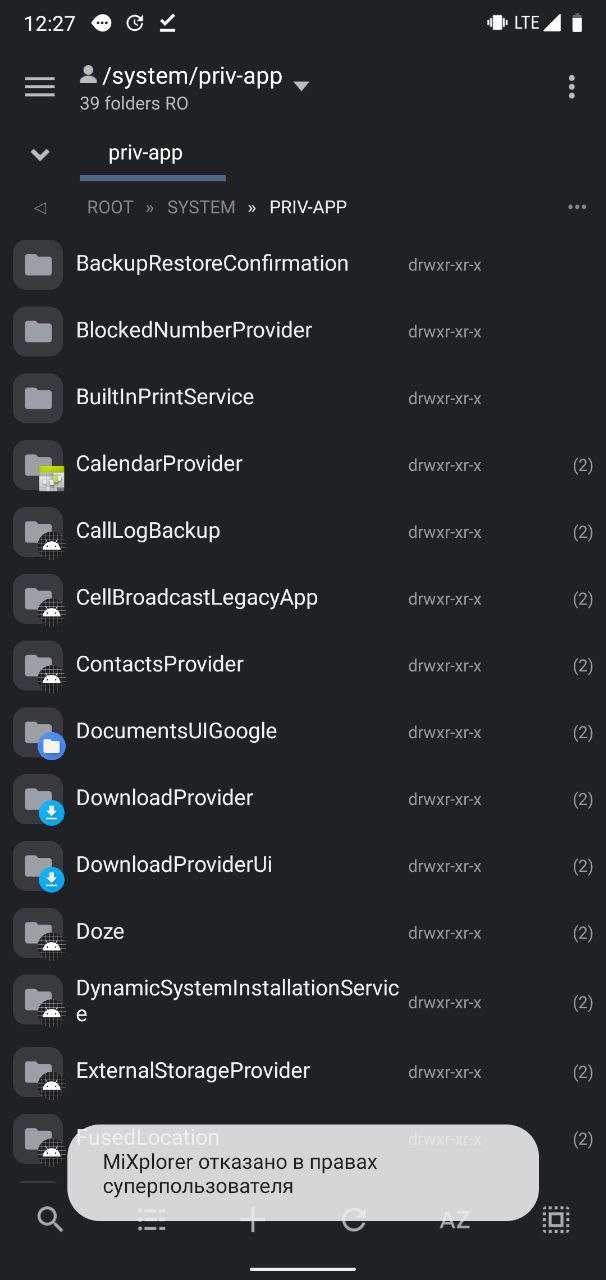The width and height of the screenshot is (606, 1280).
Task: Select the priv-app tab
Action: pos(146,153)
